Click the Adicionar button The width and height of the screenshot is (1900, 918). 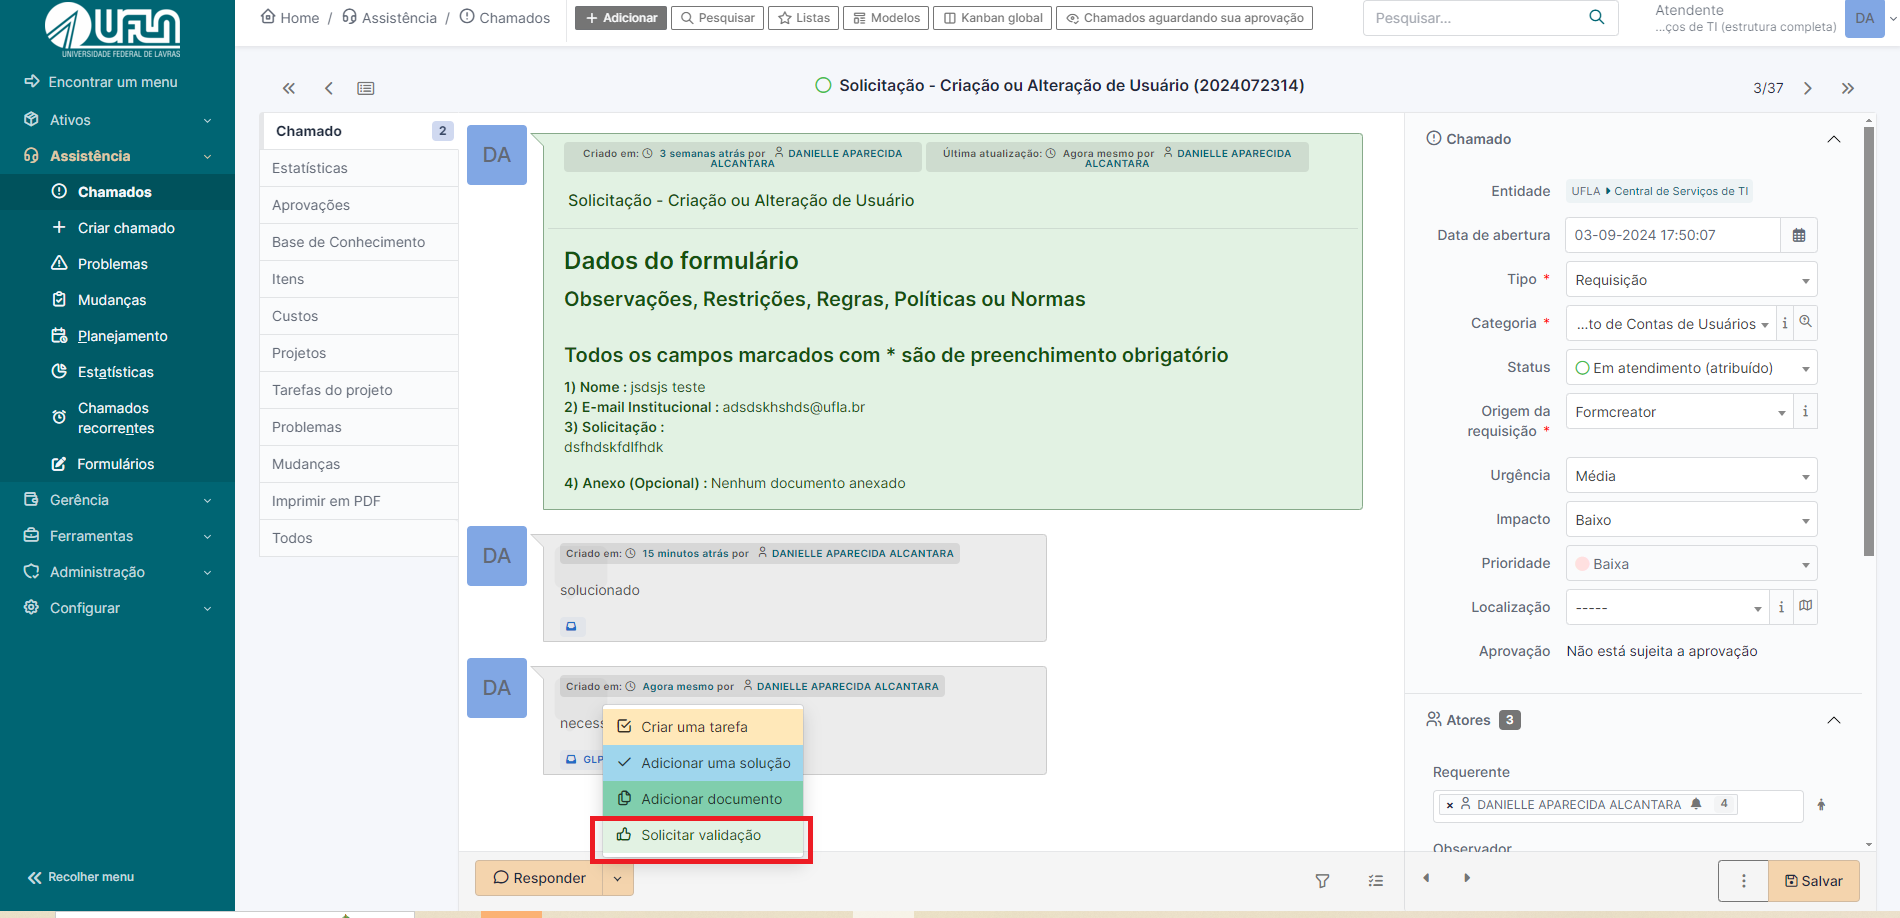(x=621, y=18)
